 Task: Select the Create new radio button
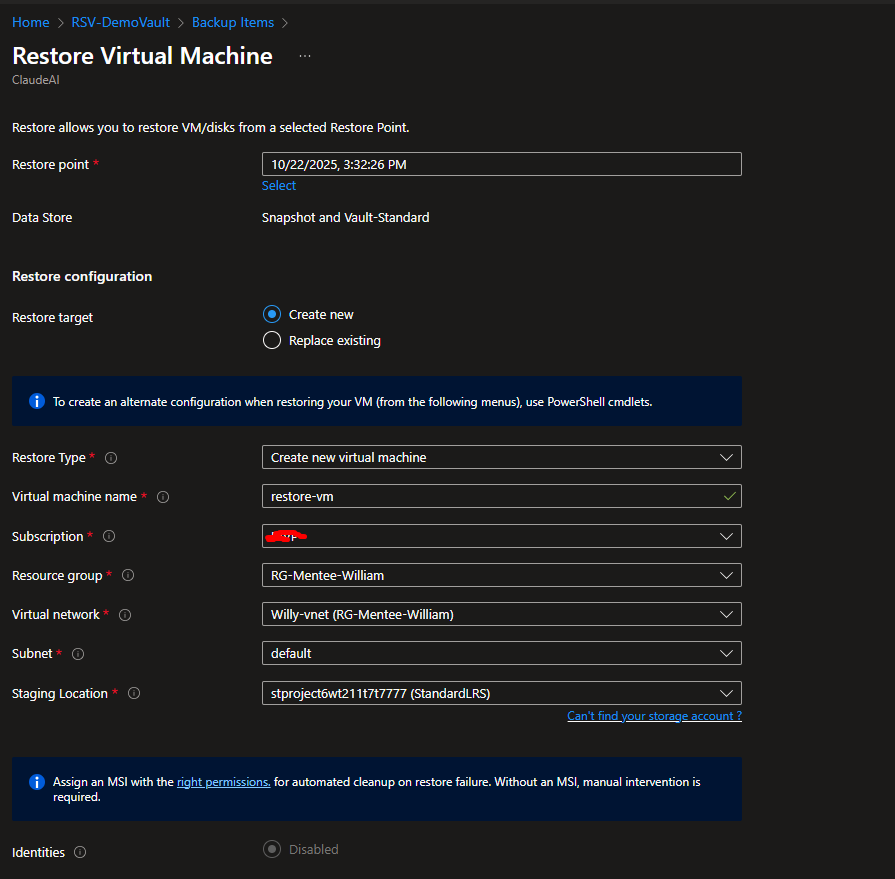pos(272,314)
